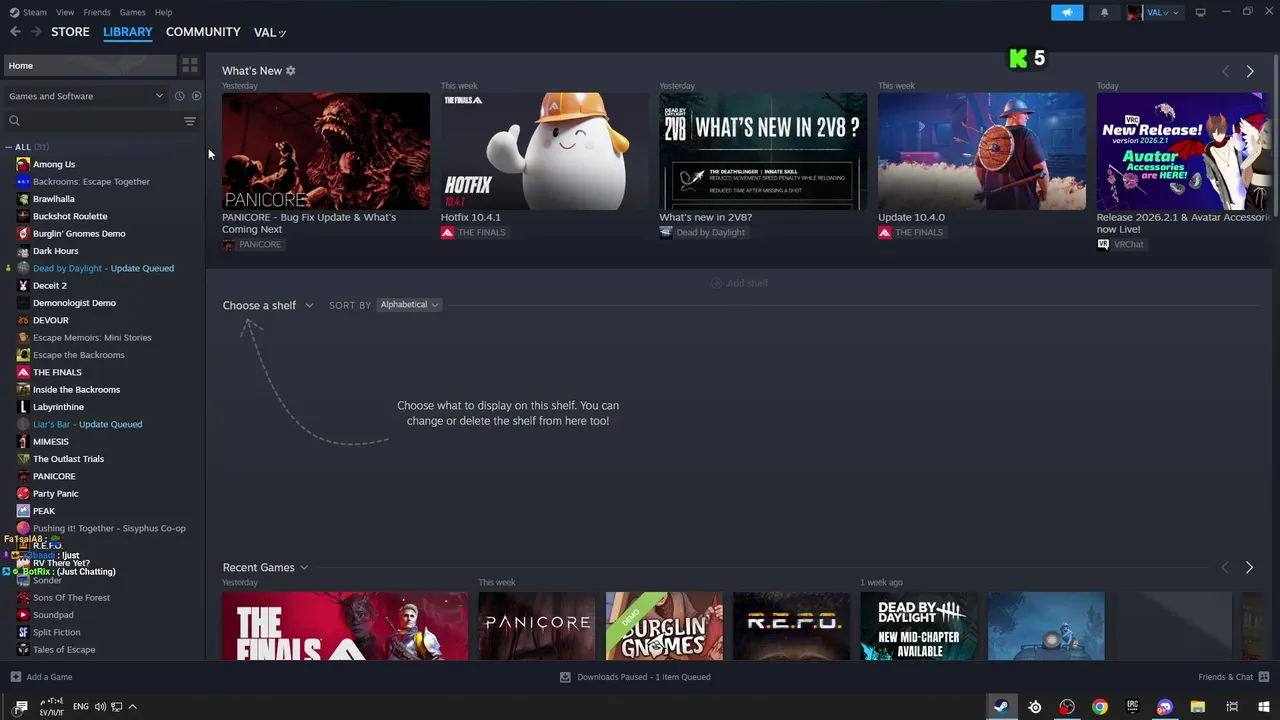Open the announcements megaphone button
This screenshot has height=720, width=1280.
tap(1067, 12)
